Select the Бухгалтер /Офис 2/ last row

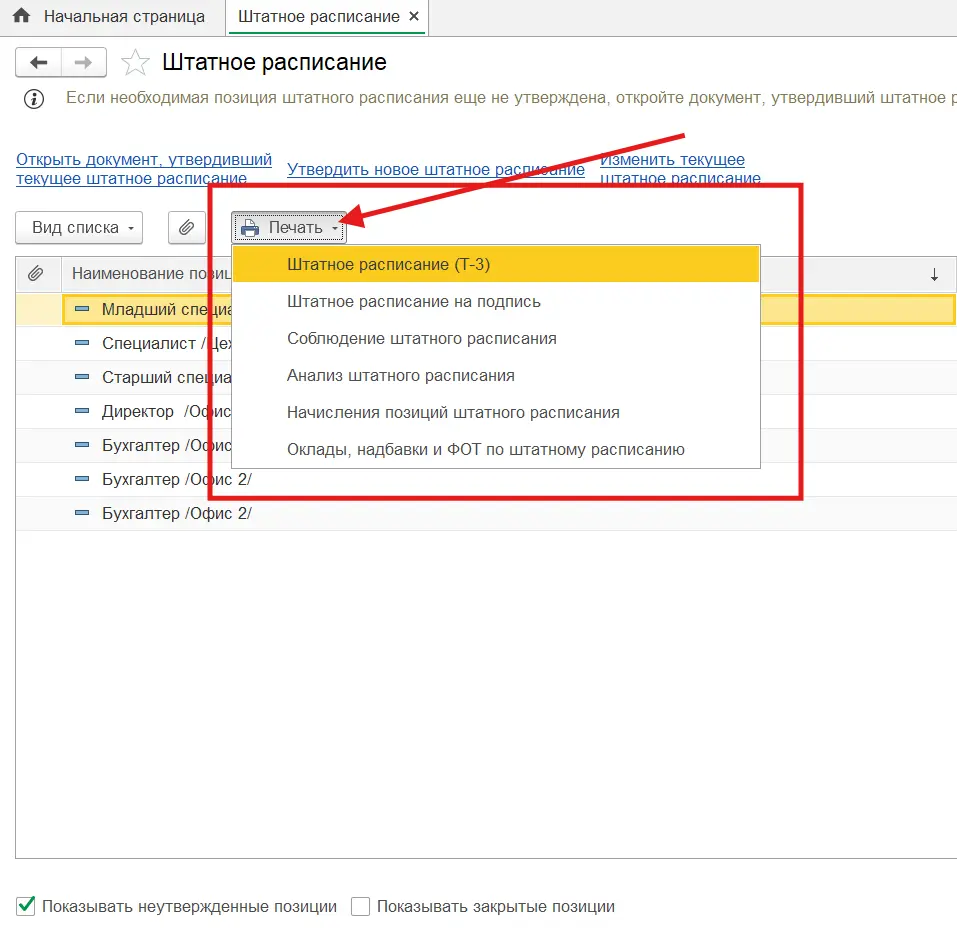(176, 514)
